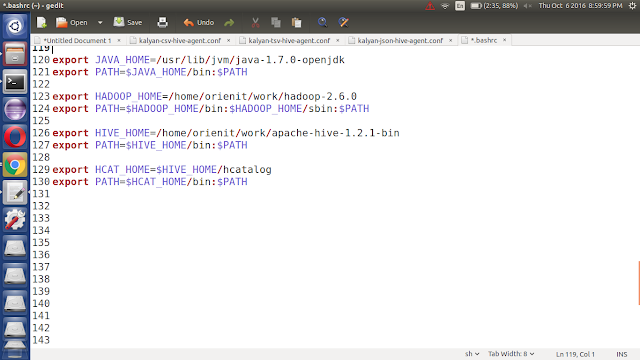Expand the recent files dropdown arrow
640x360 pixels.
pos(100,22)
